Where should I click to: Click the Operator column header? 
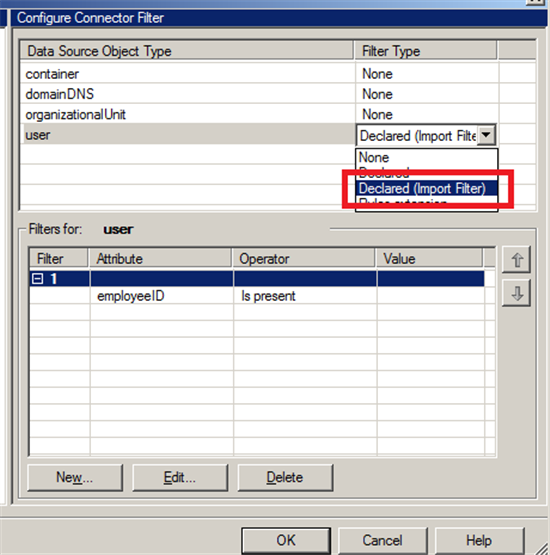coord(304,259)
